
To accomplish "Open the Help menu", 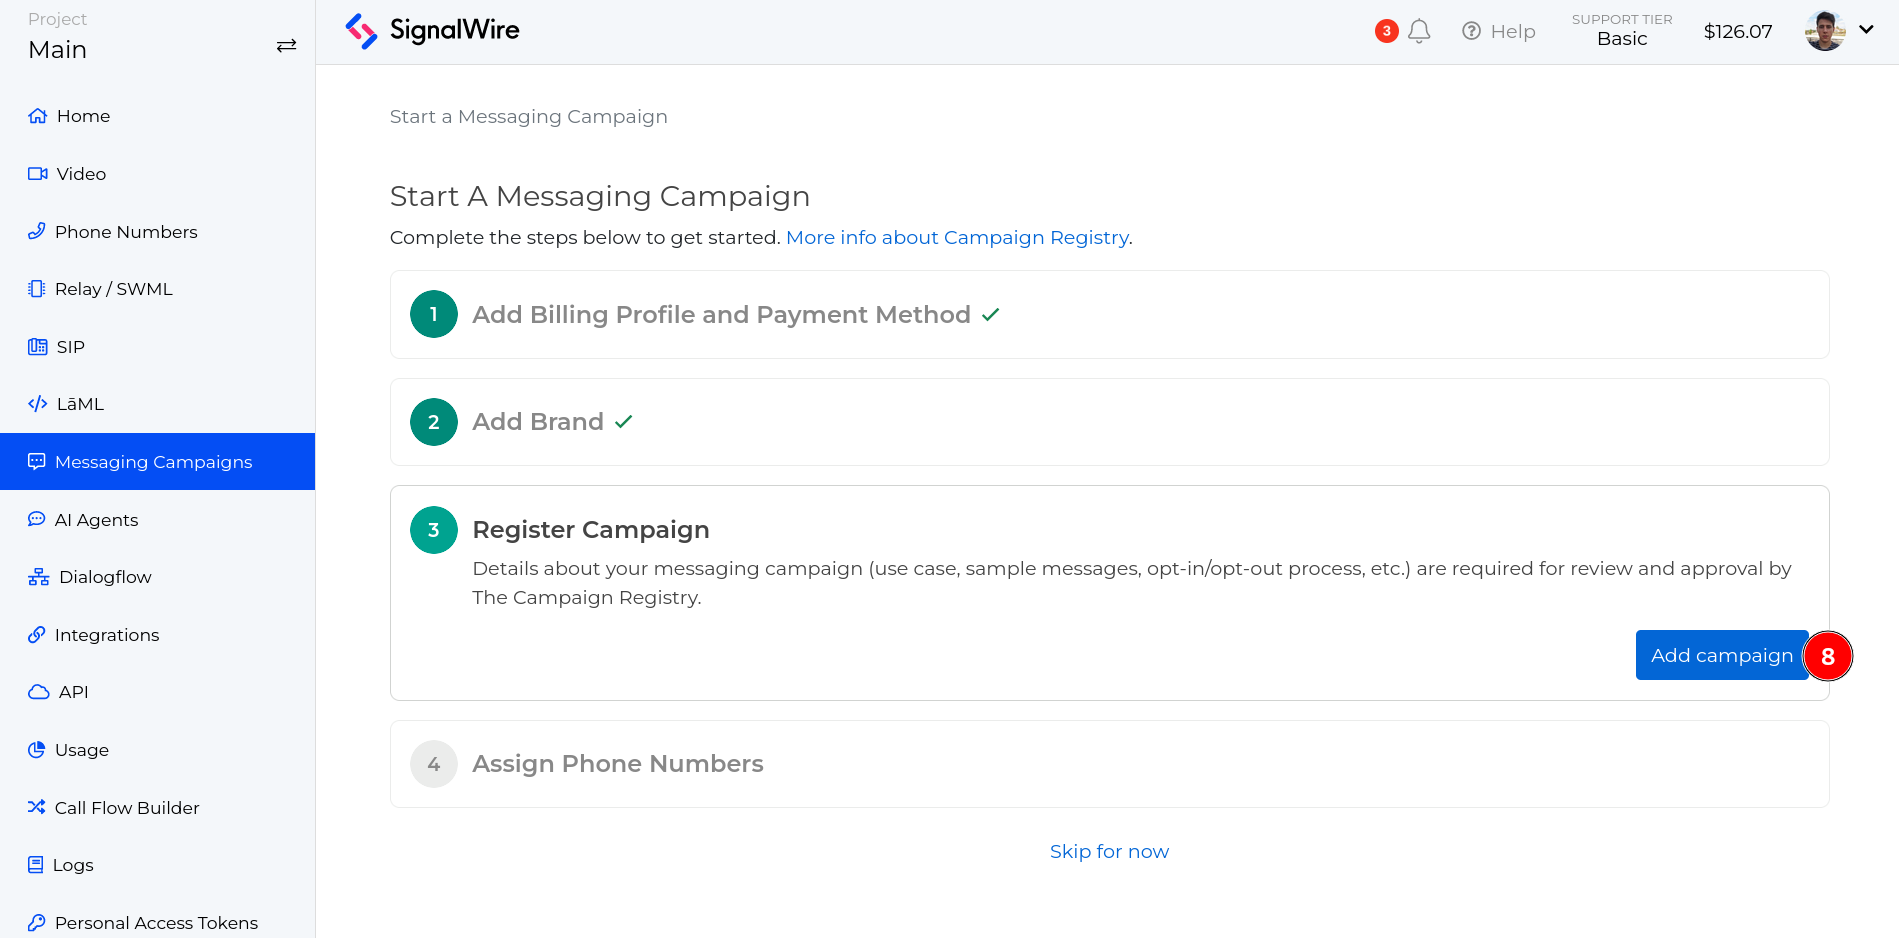I will pos(1498,31).
